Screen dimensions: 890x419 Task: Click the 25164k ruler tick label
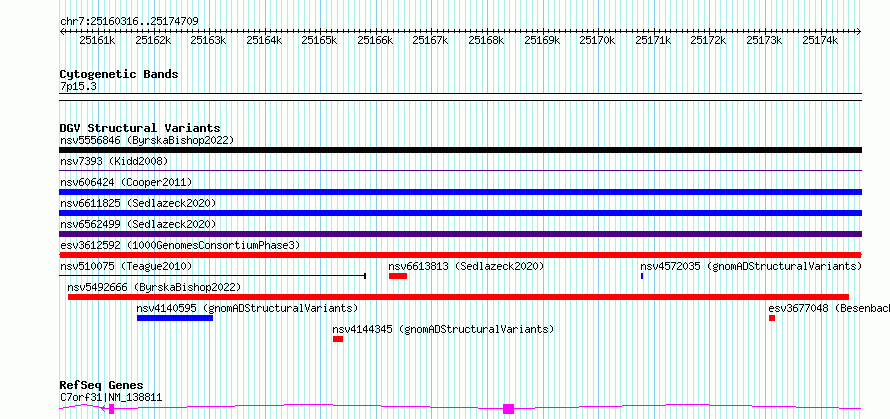tap(264, 41)
